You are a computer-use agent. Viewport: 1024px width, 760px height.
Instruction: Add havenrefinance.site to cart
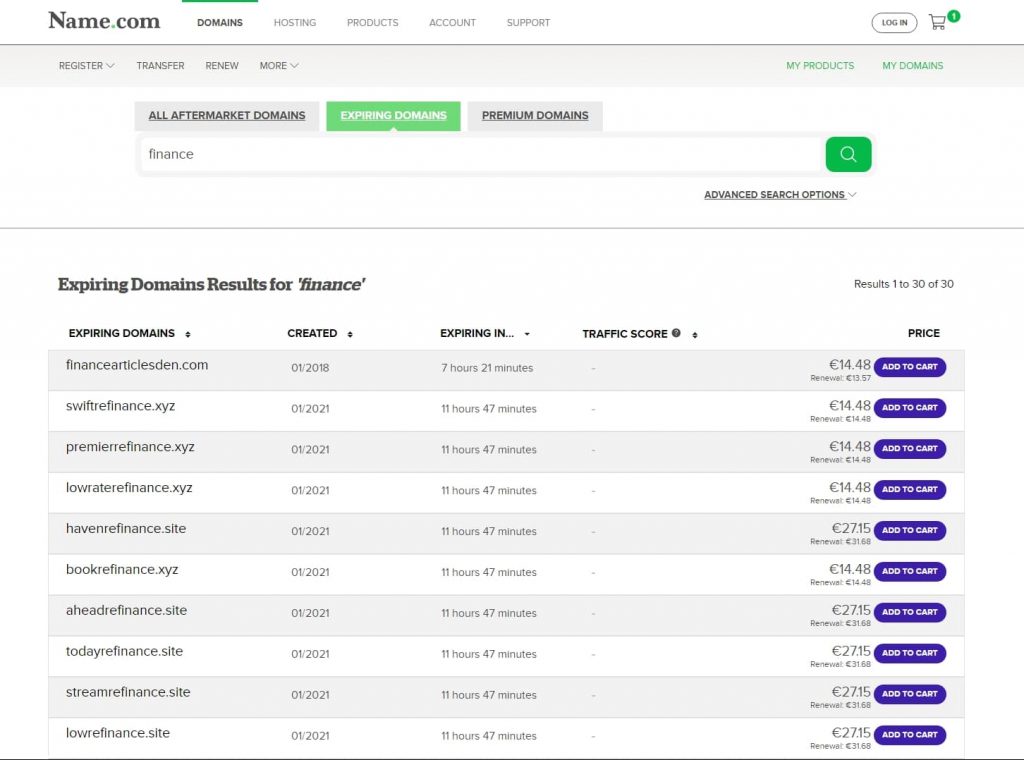click(909, 531)
